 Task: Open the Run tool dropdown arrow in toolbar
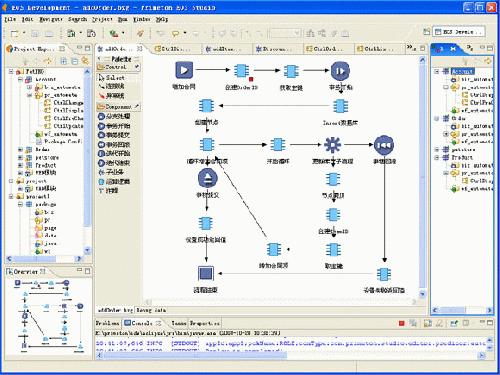coord(123,33)
